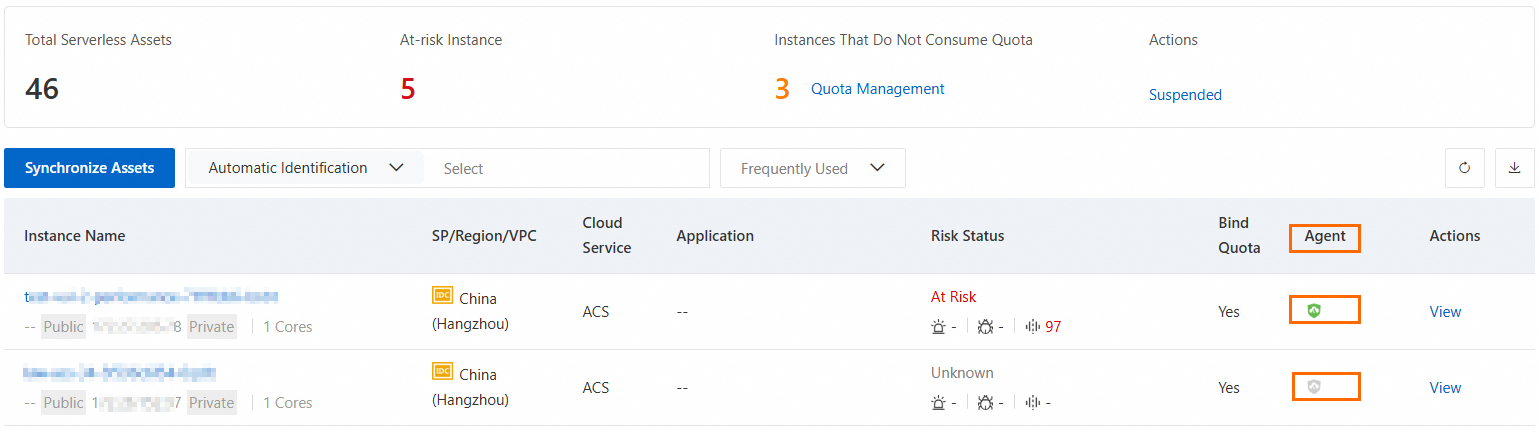Click bug vulnerability icon in At Risk row
The image size is (1539, 429).
tap(985, 327)
